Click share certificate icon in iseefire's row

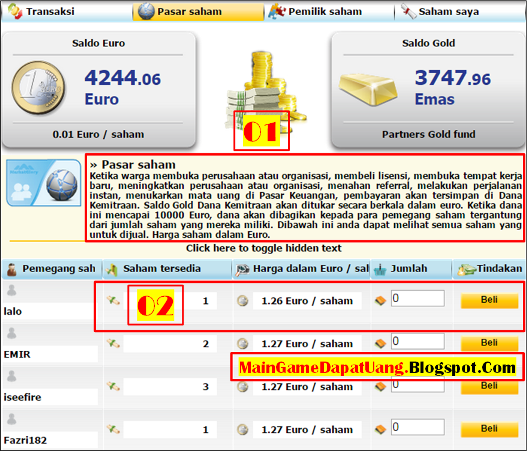tap(113, 386)
